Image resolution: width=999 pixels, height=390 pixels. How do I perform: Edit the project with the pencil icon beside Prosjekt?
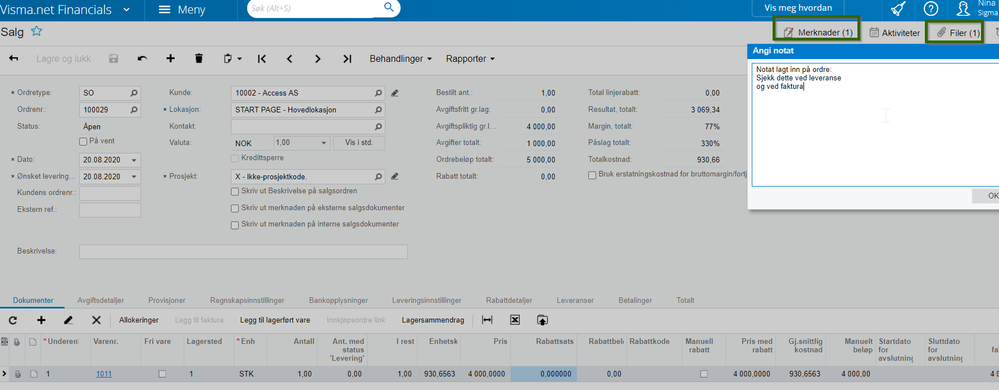(x=394, y=177)
